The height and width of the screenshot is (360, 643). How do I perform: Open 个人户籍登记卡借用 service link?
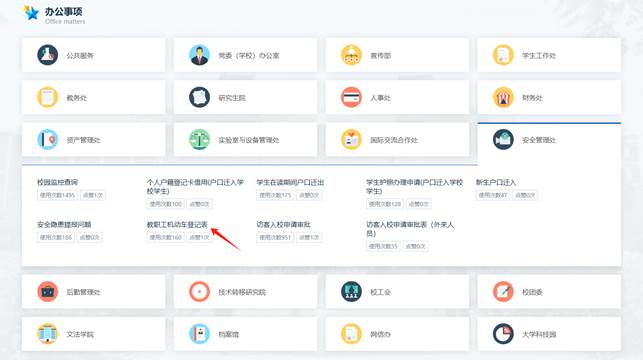click(x=195, y=187)
